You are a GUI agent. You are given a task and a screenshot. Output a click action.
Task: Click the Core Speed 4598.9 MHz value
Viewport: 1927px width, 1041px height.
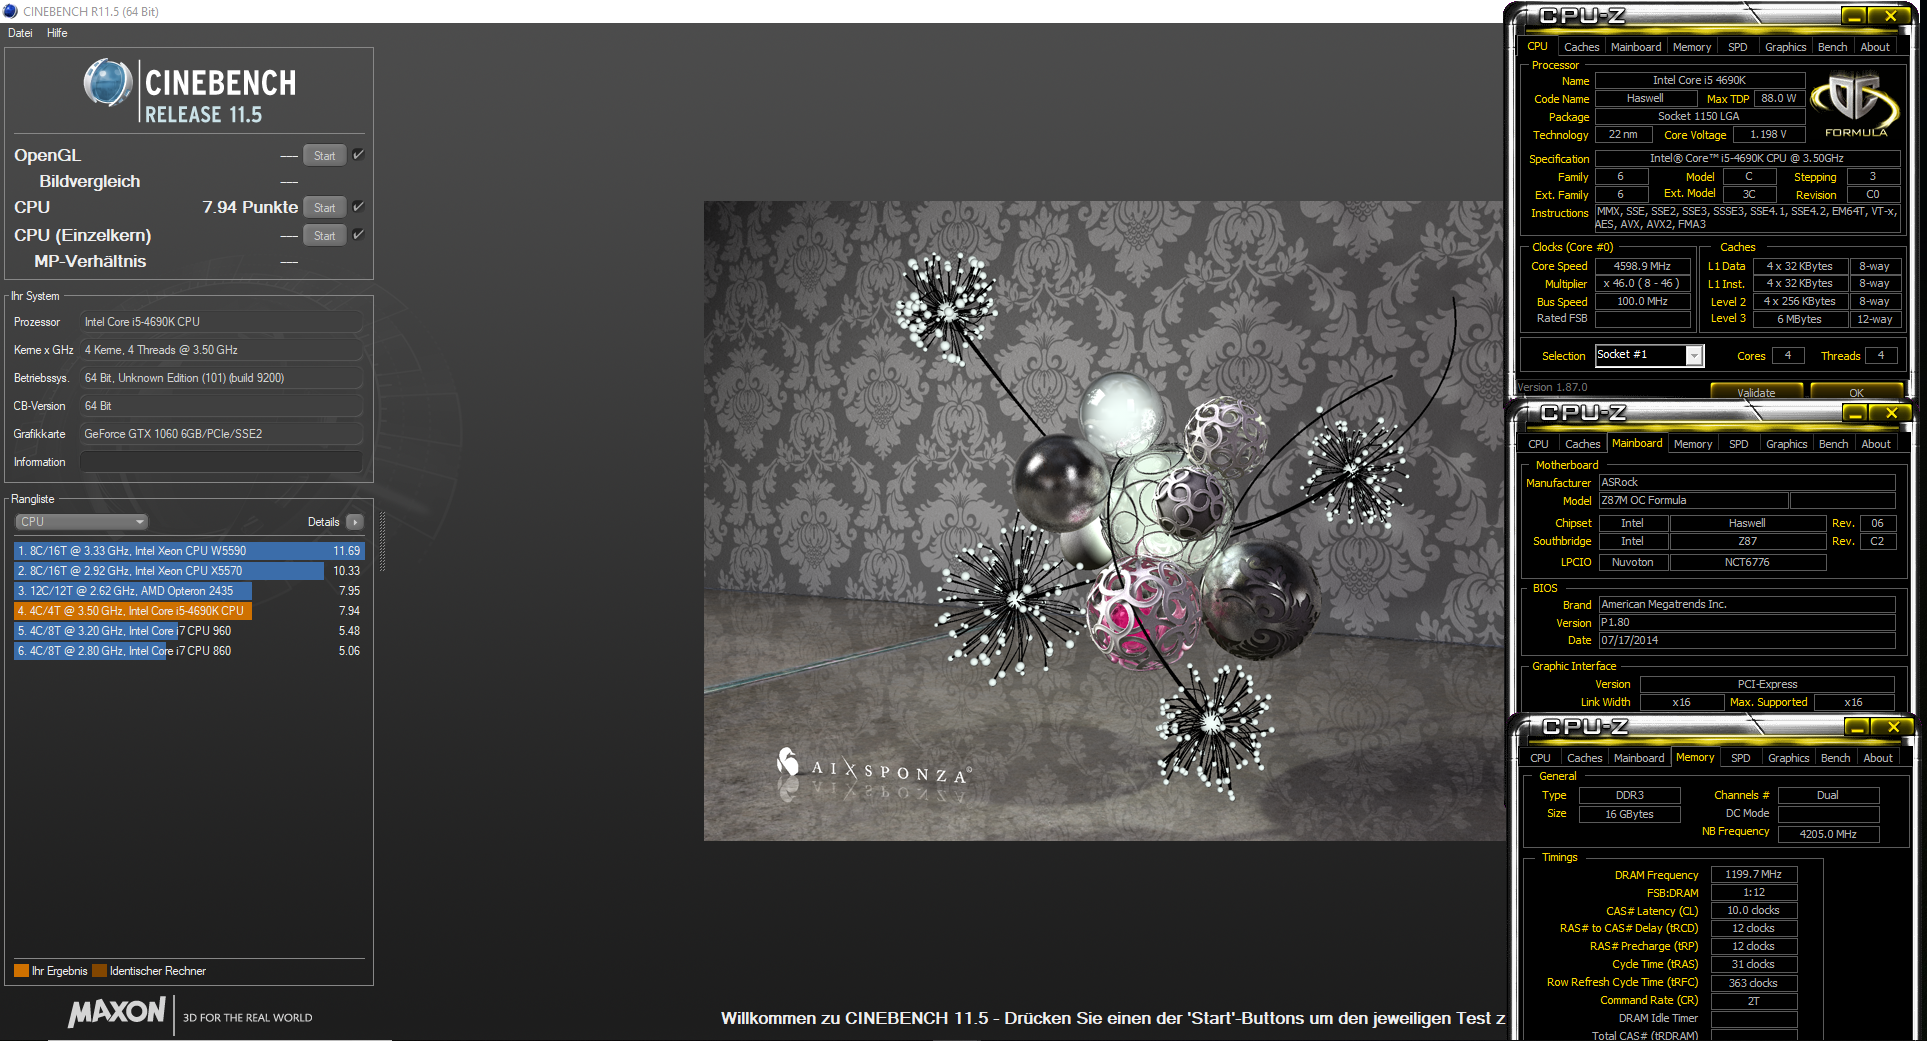point(1642,266)
